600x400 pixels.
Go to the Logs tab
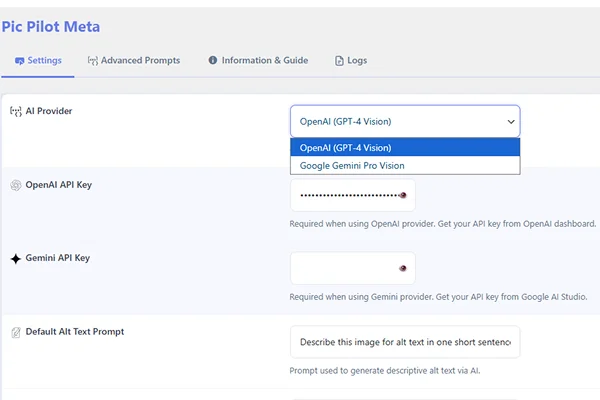click(x=351, y=60)
